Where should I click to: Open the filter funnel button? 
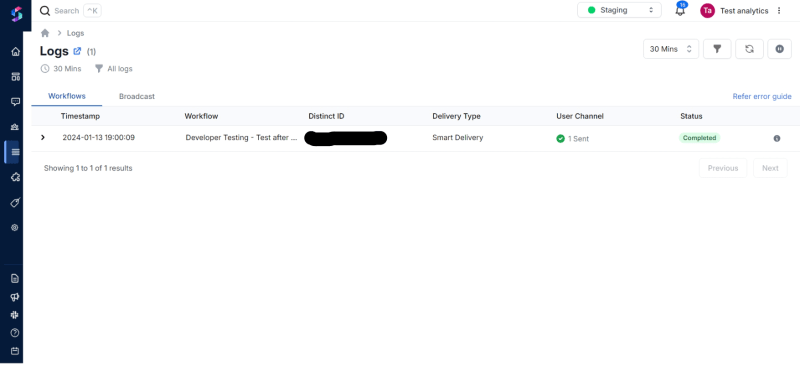tap(717, 49)
